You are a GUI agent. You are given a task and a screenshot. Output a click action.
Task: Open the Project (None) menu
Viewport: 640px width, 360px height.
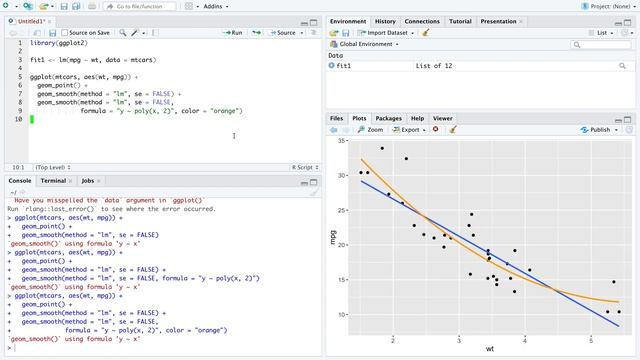pyautogui.click(x=609, y=7)
